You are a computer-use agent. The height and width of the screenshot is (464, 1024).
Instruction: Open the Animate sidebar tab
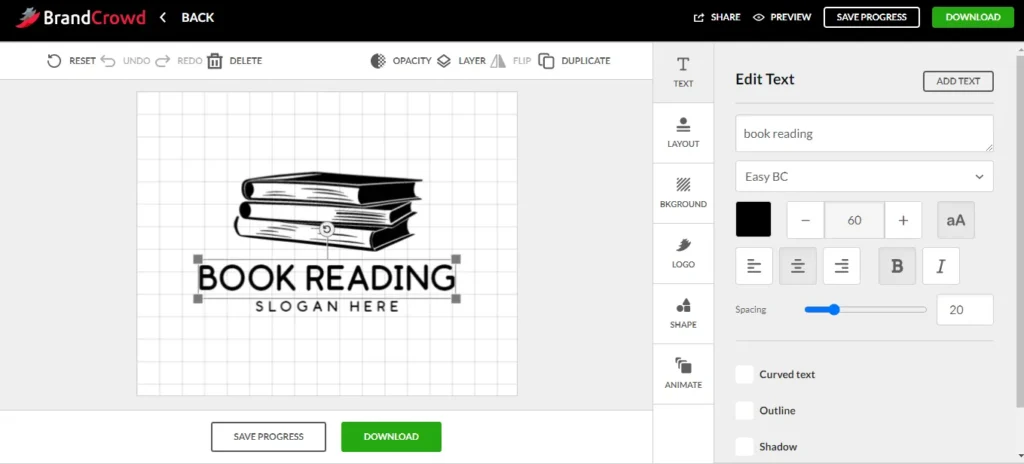point(683,374)
